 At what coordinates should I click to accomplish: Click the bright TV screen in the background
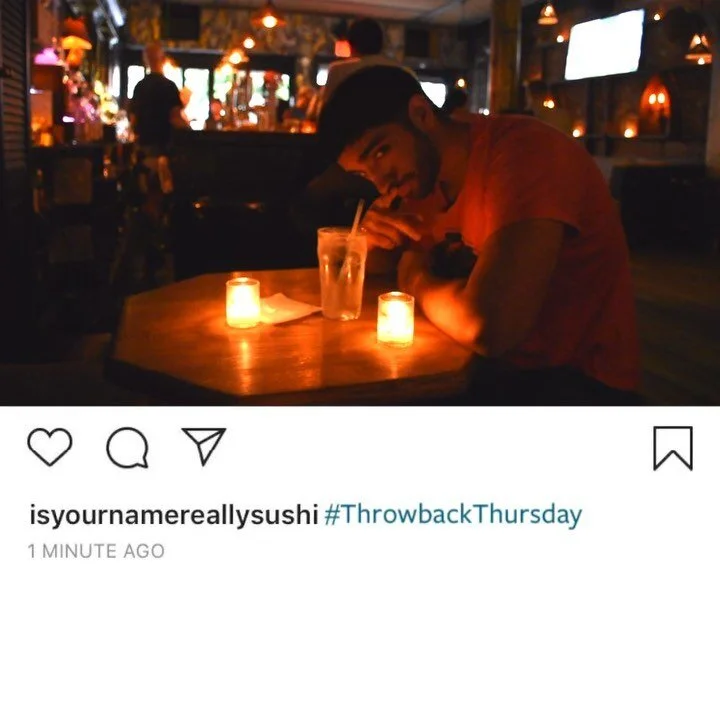(x=603, y=45)
